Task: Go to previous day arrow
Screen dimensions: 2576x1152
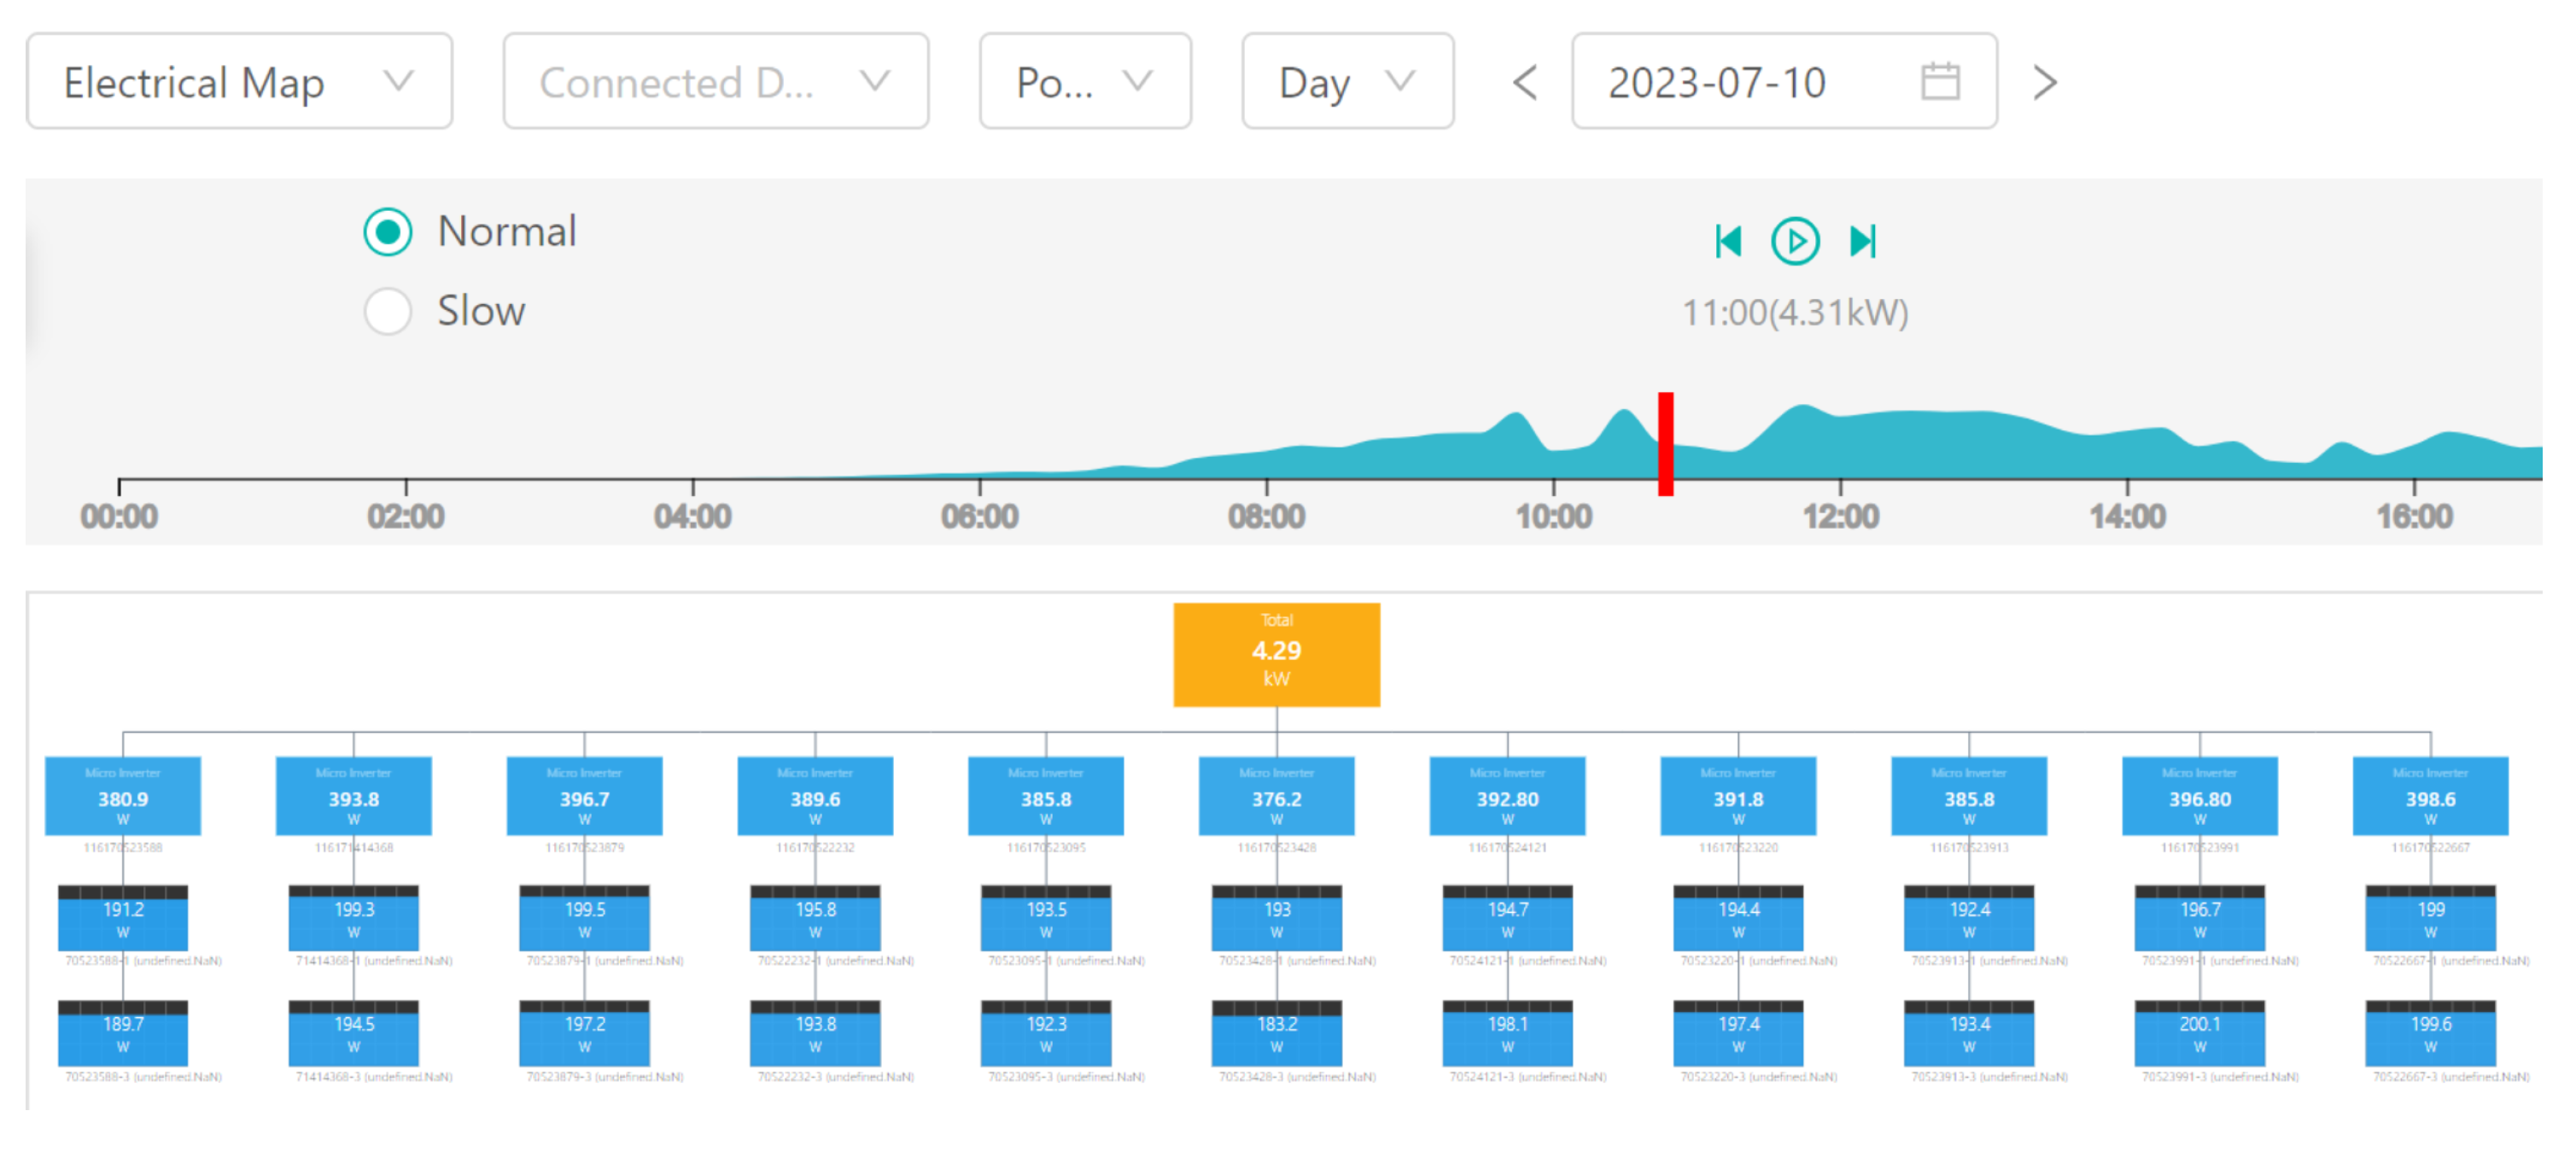Action: (1524, 82)
